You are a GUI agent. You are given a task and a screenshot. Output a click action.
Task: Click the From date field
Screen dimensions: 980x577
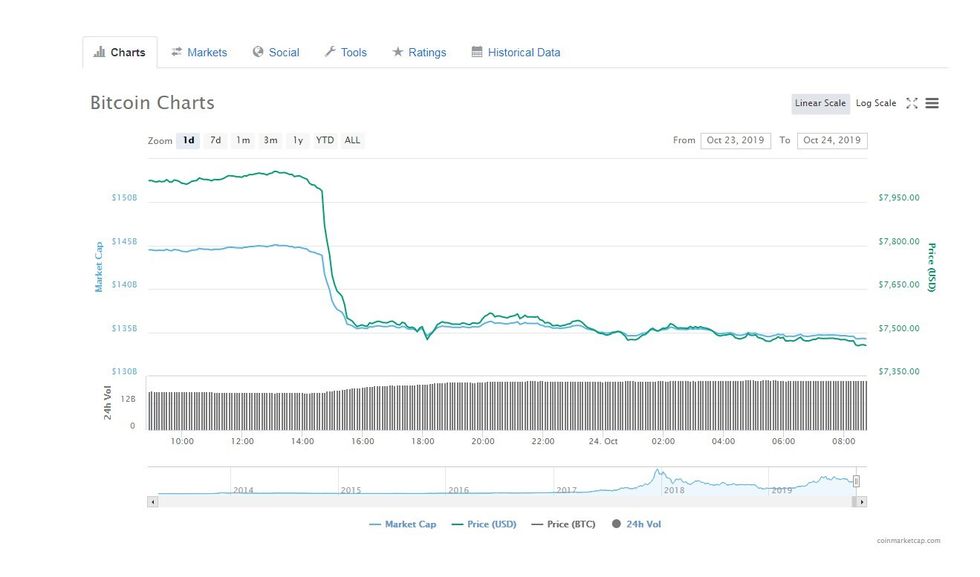point(735,141)
